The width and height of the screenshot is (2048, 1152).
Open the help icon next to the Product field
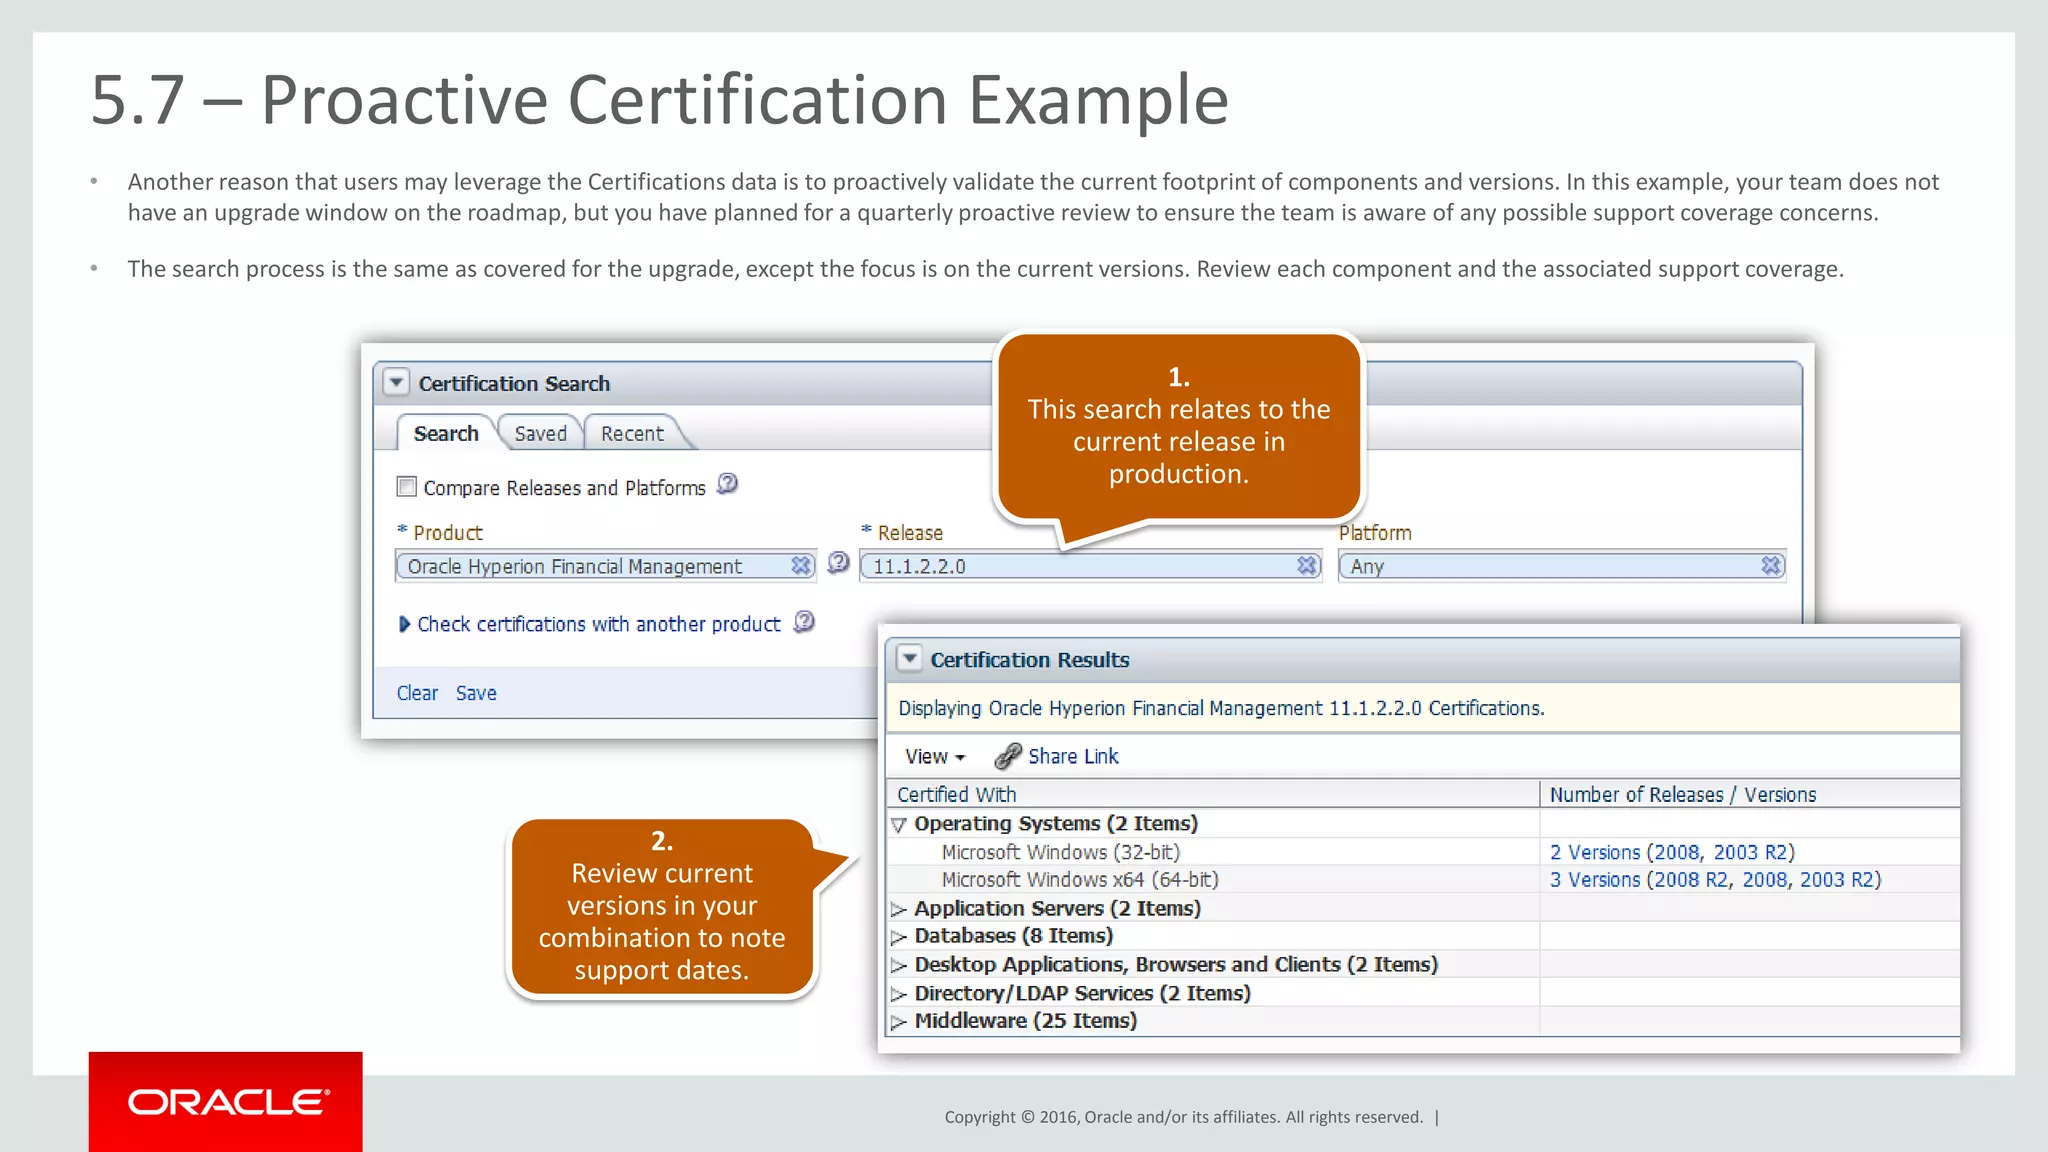838,563
